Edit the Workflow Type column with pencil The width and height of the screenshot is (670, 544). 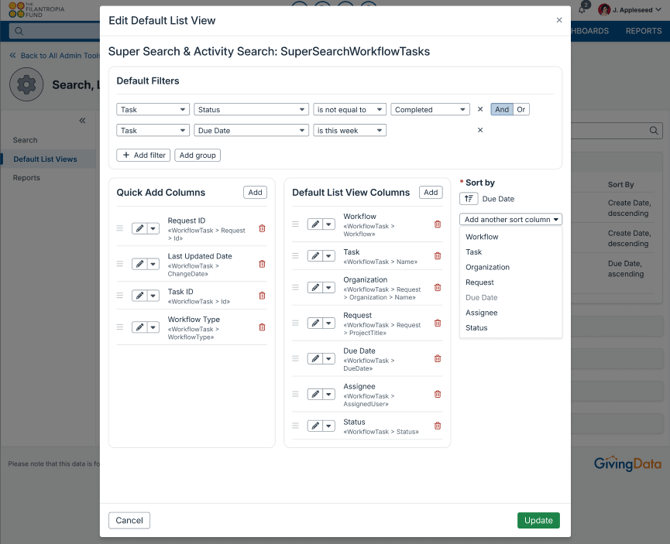tap(140, 327)
